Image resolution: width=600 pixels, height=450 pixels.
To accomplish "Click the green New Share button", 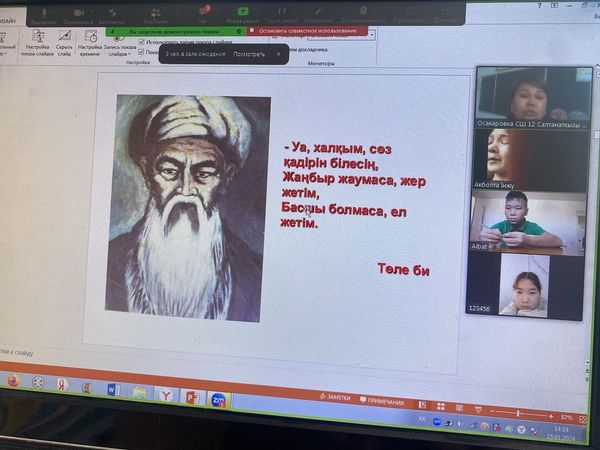I will 242,12.
